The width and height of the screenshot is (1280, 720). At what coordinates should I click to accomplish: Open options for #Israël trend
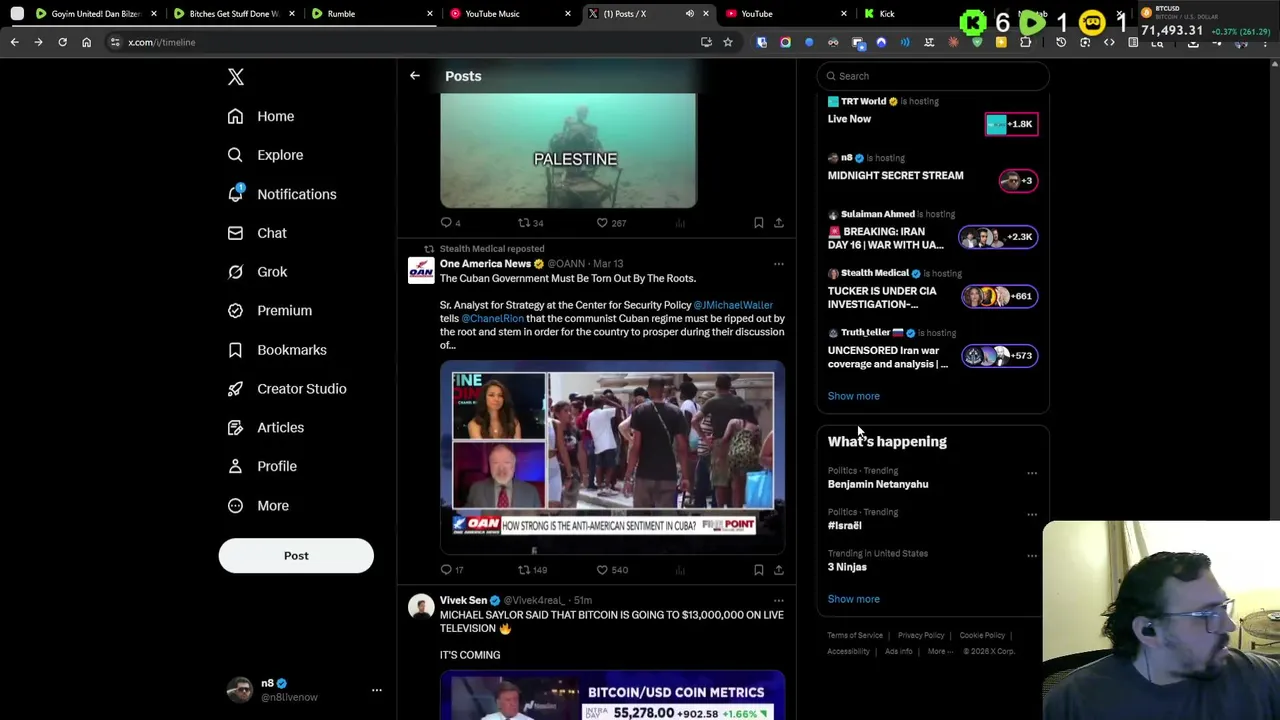pos(1032,514)
